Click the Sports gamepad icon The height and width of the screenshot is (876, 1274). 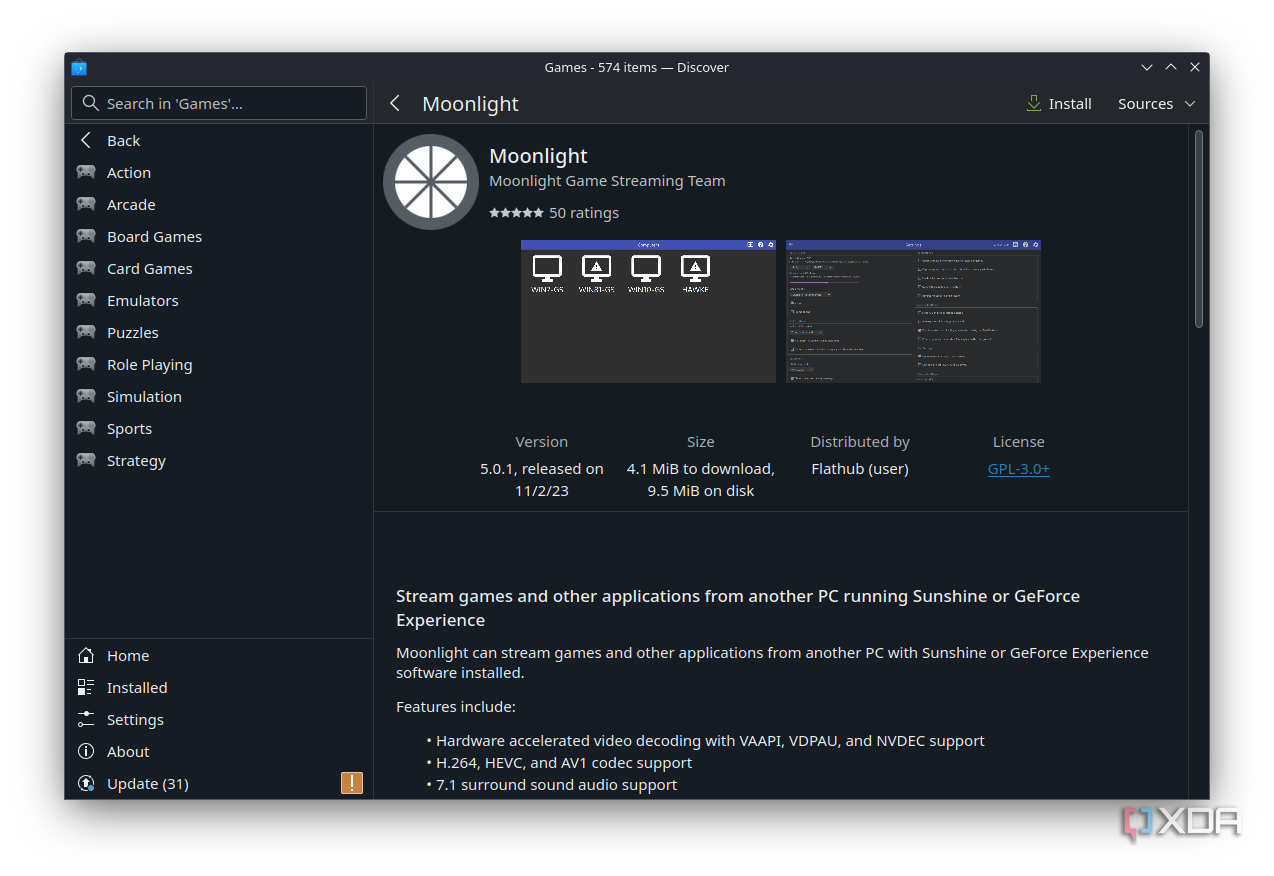(x=87, y=428)
